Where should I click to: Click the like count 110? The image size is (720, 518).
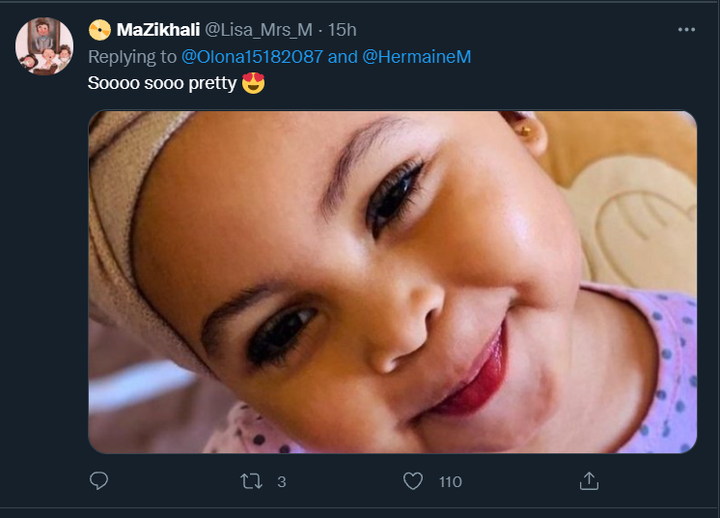click(450, 482)
